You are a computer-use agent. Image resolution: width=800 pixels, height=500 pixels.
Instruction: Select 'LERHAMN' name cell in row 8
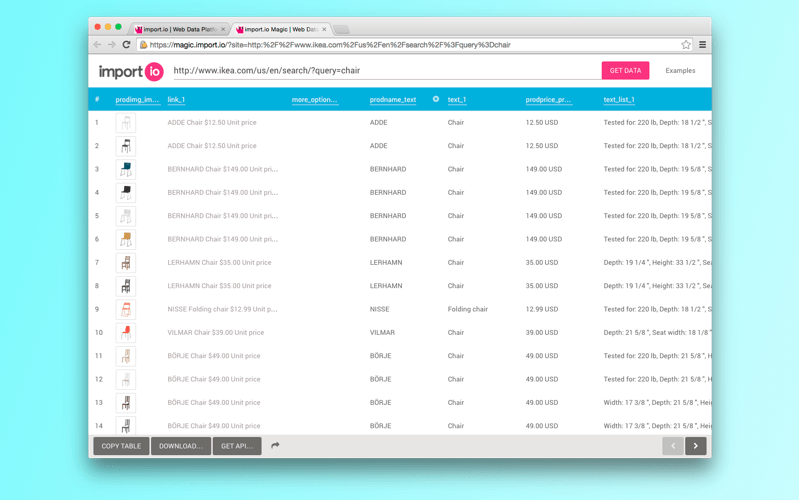[x=386, y=286]
